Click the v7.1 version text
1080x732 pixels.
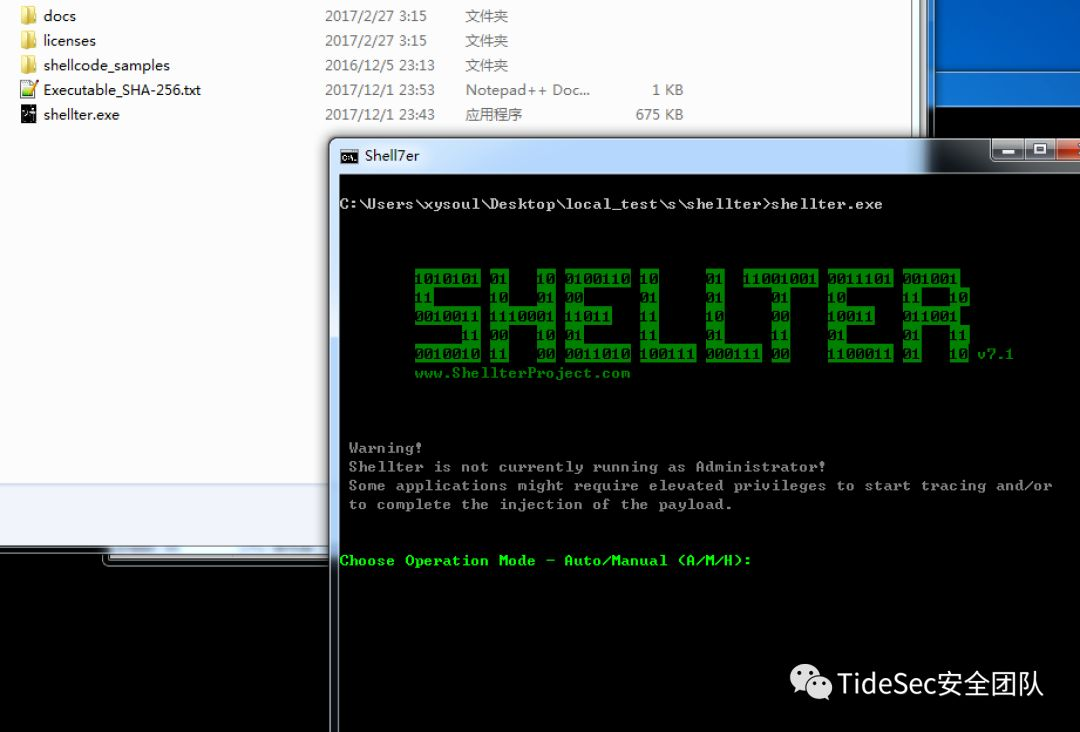(995, 354)
